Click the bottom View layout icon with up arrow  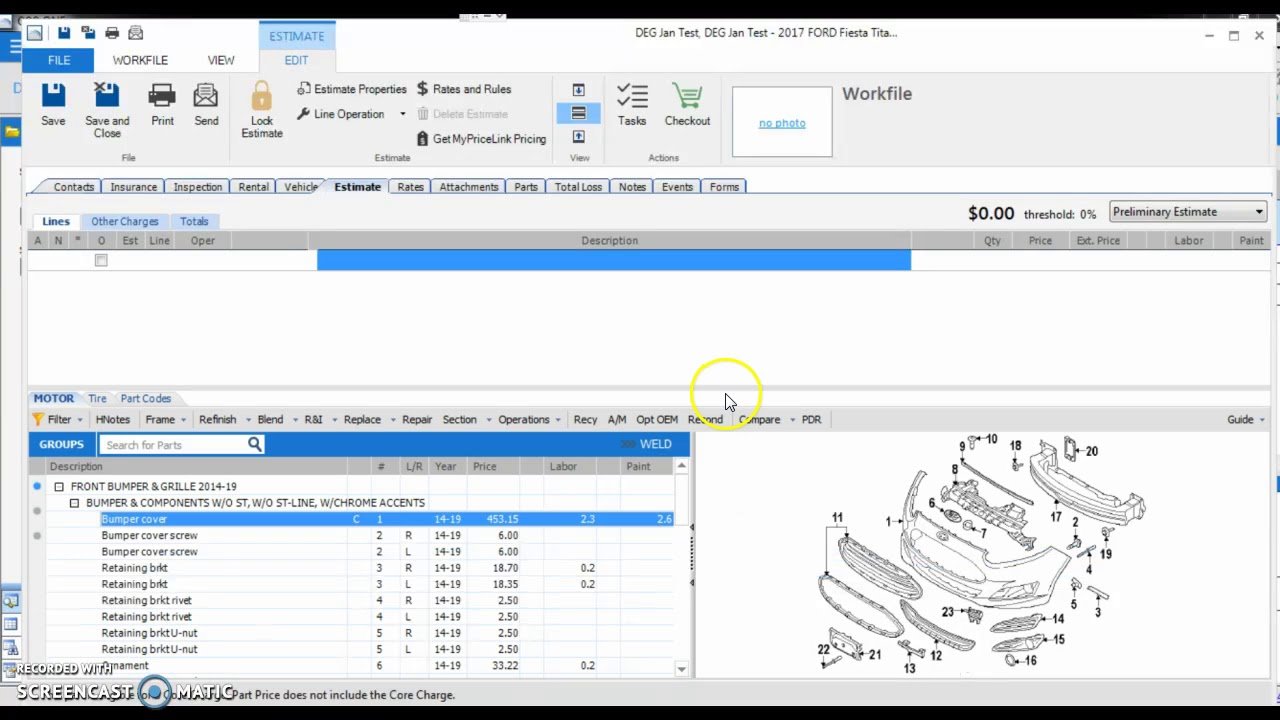pyautogui.click(x=578, y=137)
